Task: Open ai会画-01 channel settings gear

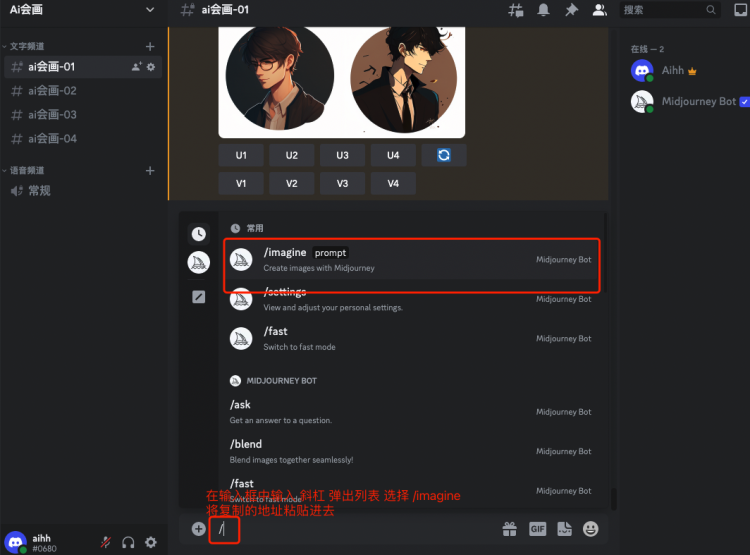Action: (x=151, y=67)
